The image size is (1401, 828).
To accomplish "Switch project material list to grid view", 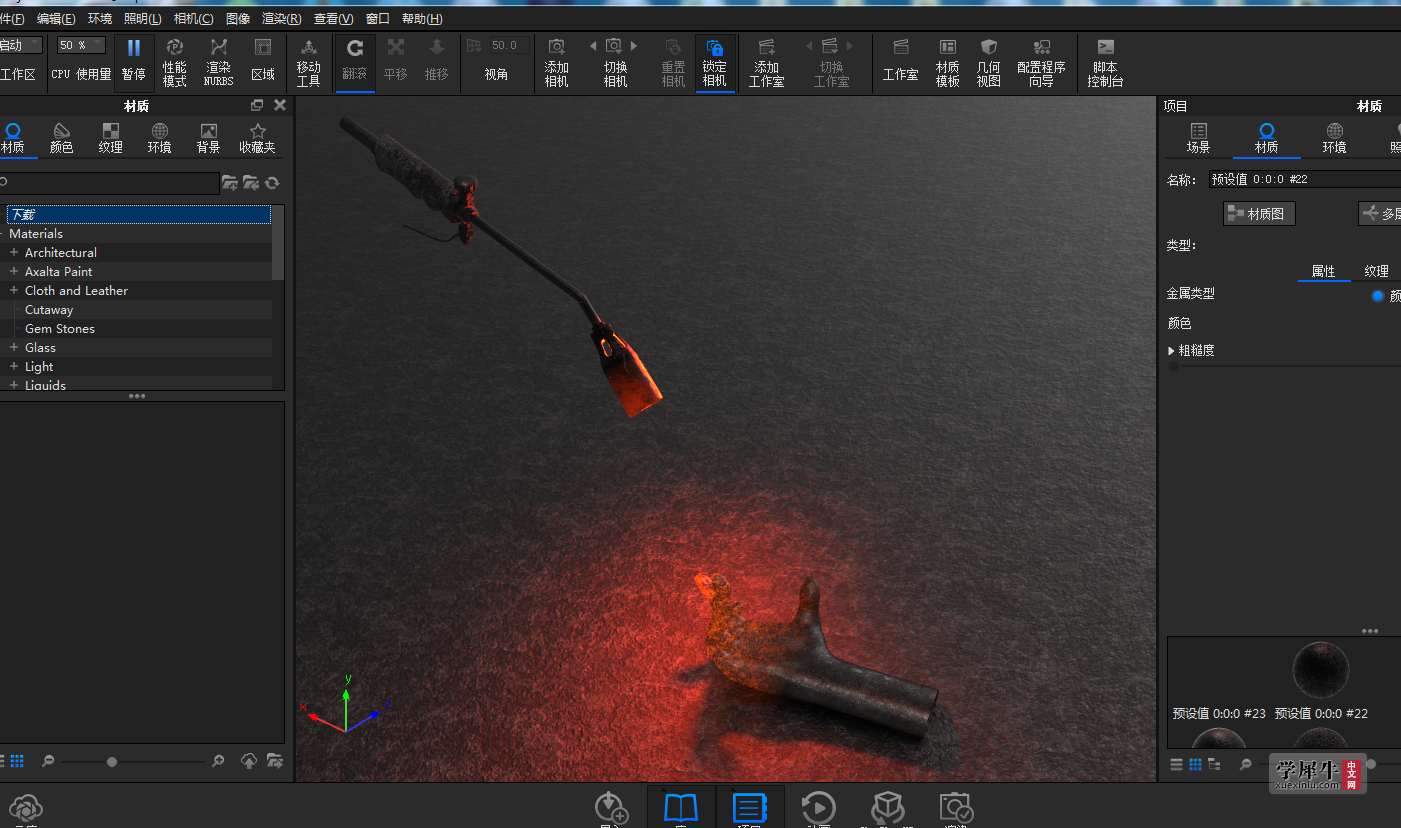I will (1195, 764).
